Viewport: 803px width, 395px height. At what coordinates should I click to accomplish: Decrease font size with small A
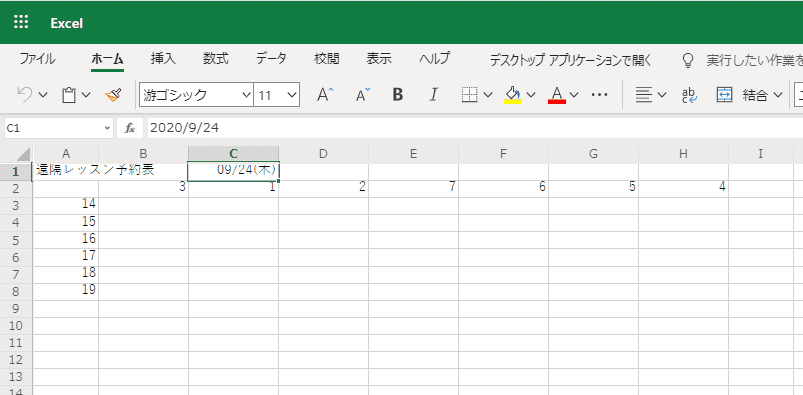pyautogui.click(x=363, y=95)
